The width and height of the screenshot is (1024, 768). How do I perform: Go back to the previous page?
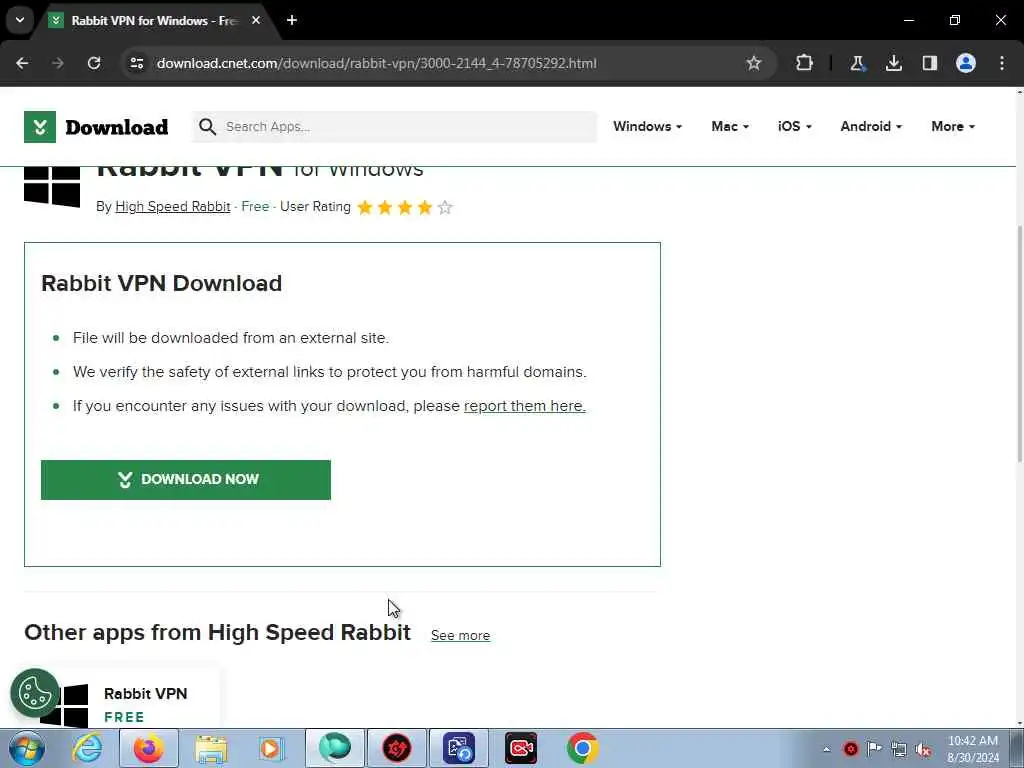[22, 63]
